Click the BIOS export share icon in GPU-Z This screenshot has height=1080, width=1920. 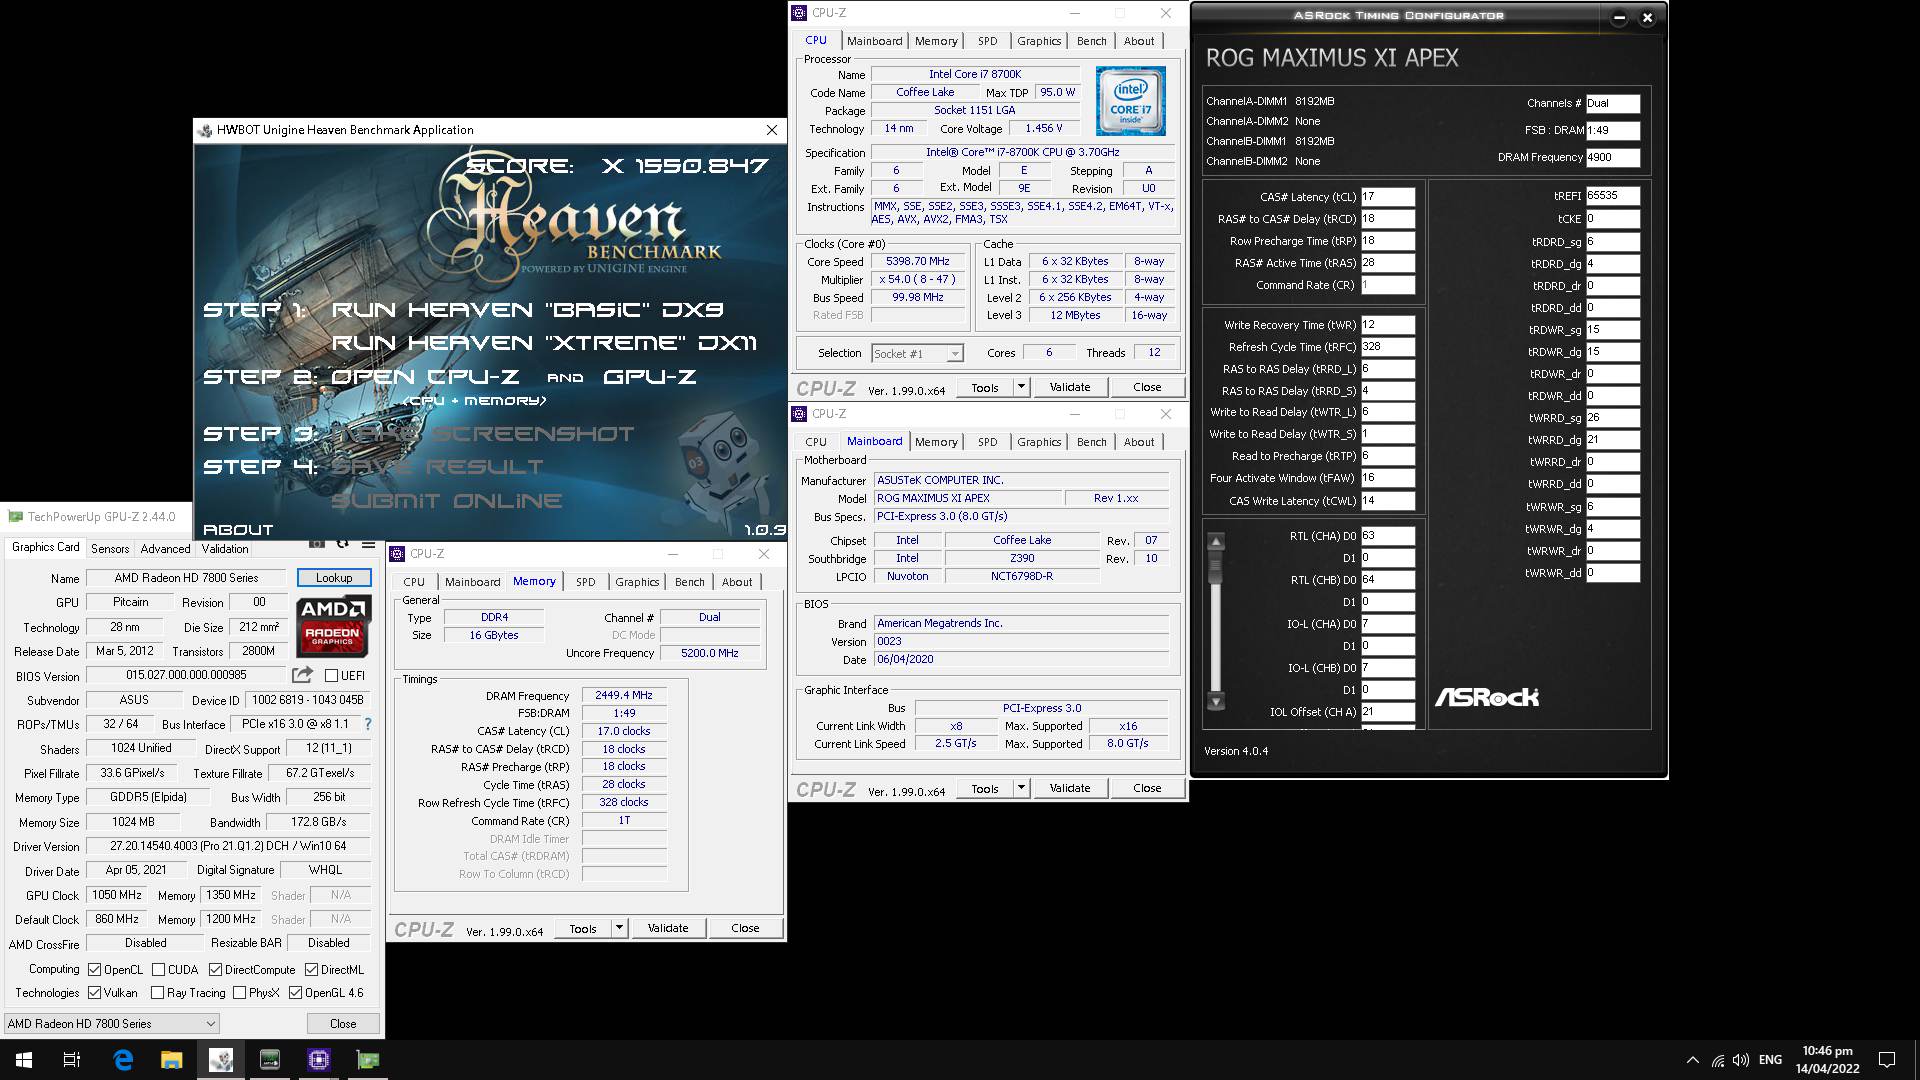tap(303, 675)
